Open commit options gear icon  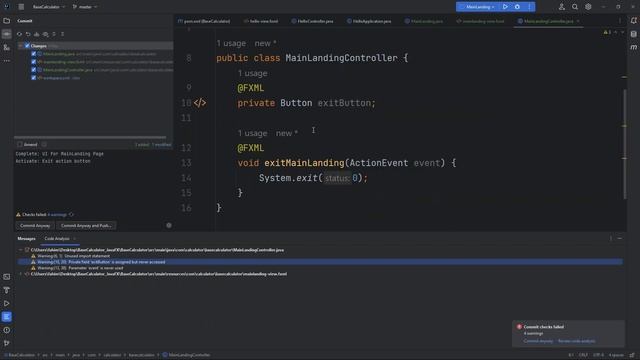coord(169,225)
